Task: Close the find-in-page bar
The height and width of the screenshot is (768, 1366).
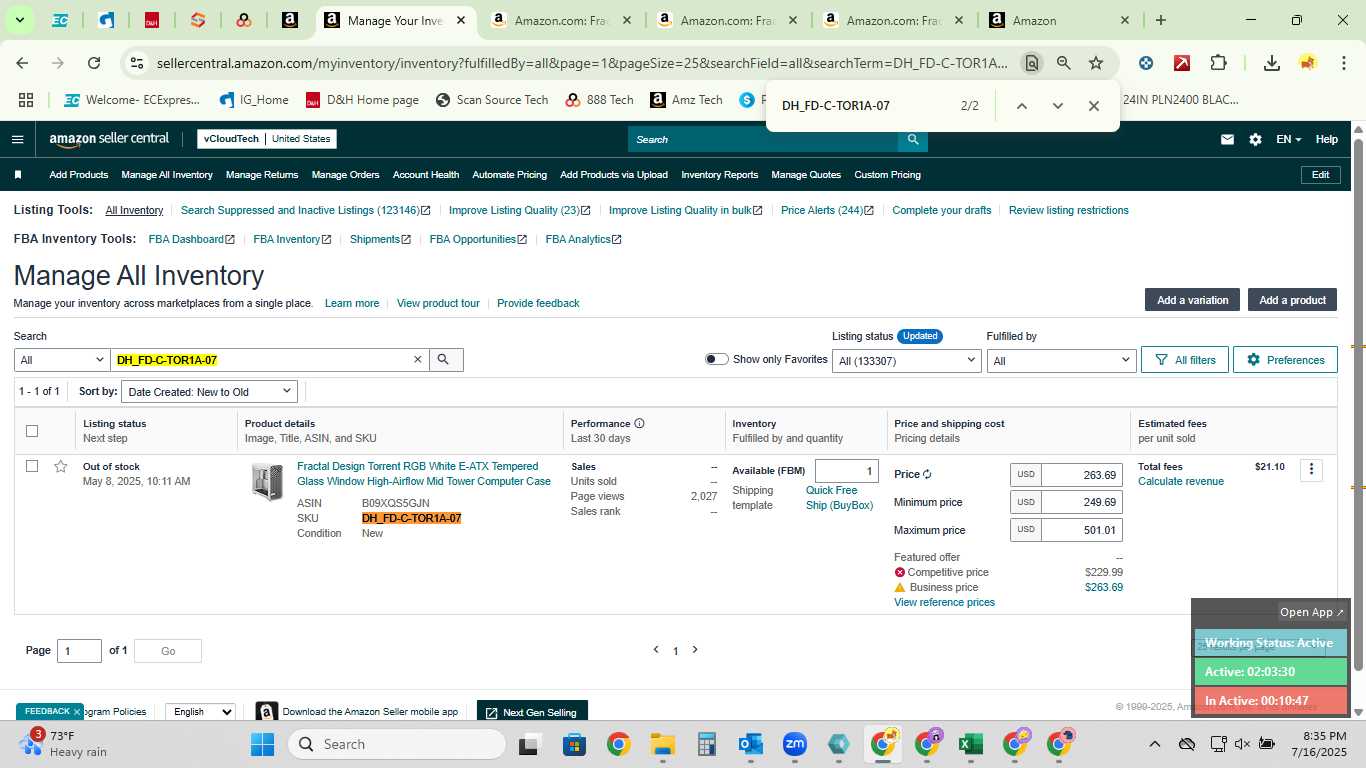Action: [x=1093, y=106]
